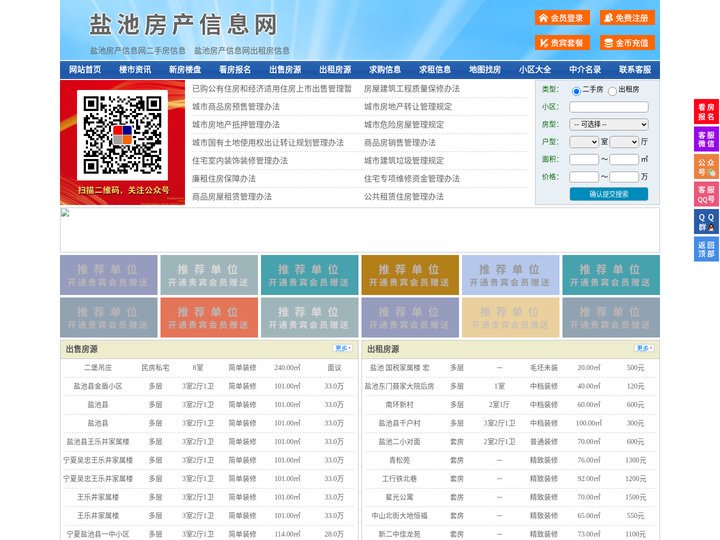Open the 新房楼盘 menu item
The height and width of the screenshot is (540, 720).
(185, 70)
